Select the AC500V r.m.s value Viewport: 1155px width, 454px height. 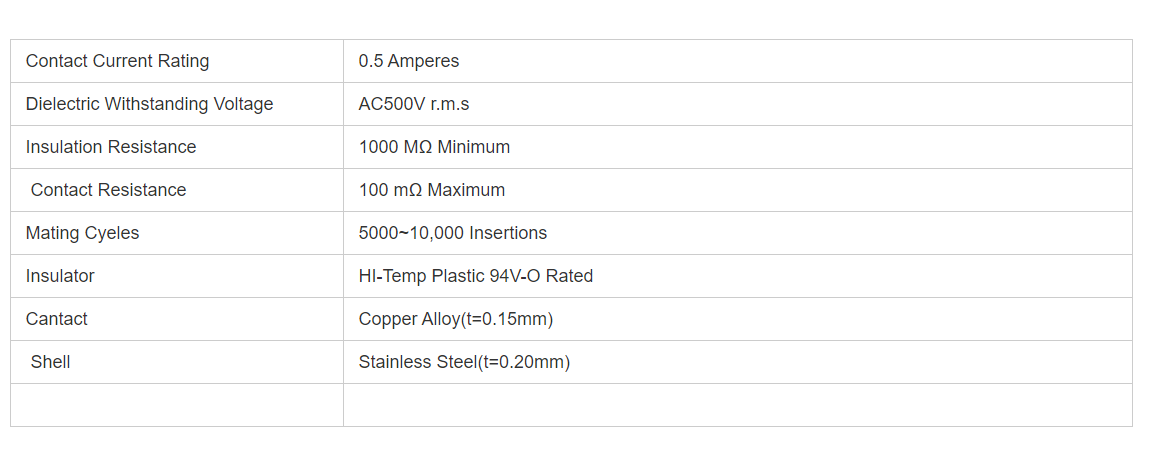pyautogui.click(x=413, y=104)
